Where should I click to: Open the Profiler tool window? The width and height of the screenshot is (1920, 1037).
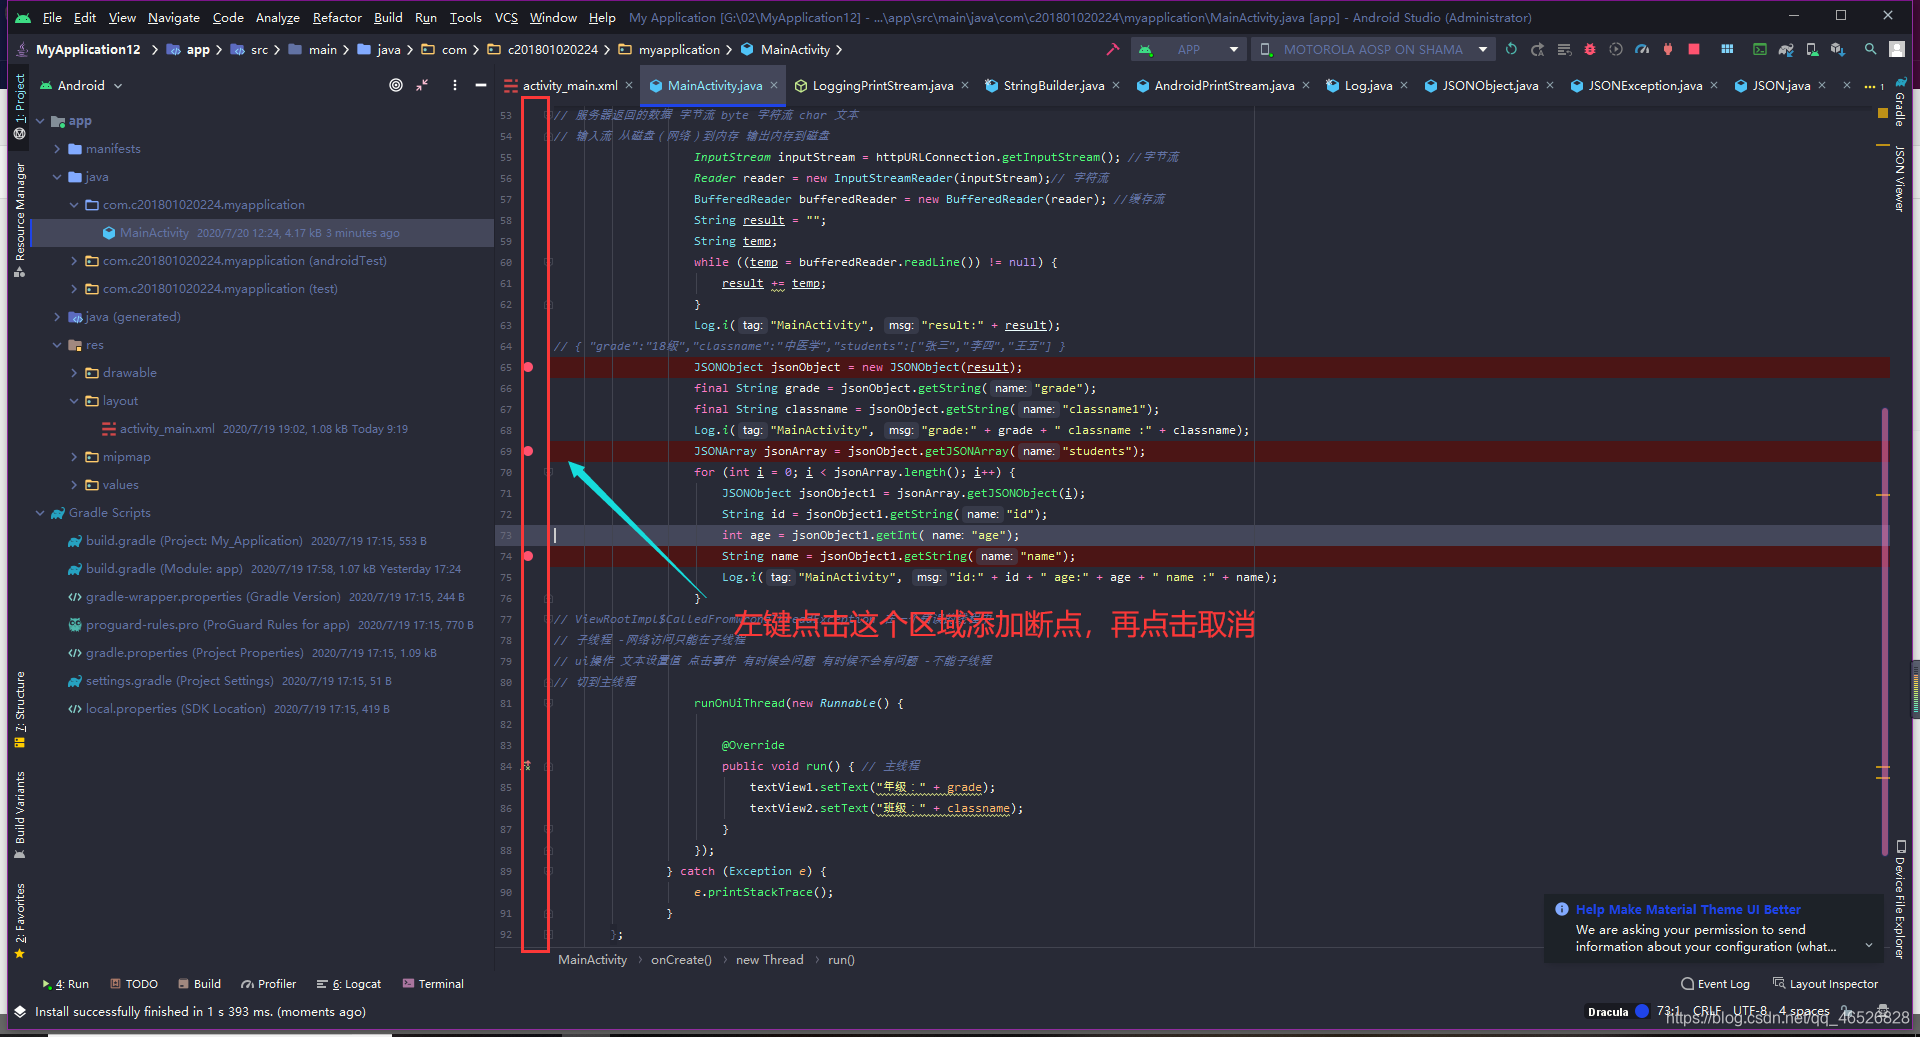(269, 984)
